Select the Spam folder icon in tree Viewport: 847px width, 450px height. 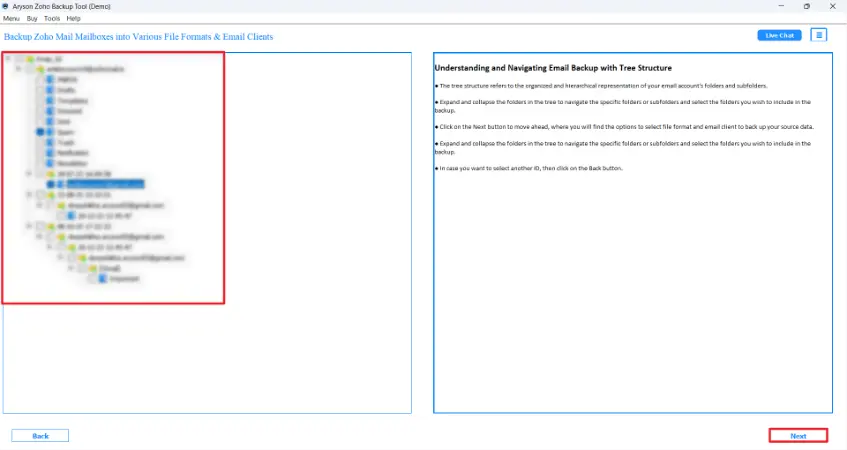tap(50, 132)
